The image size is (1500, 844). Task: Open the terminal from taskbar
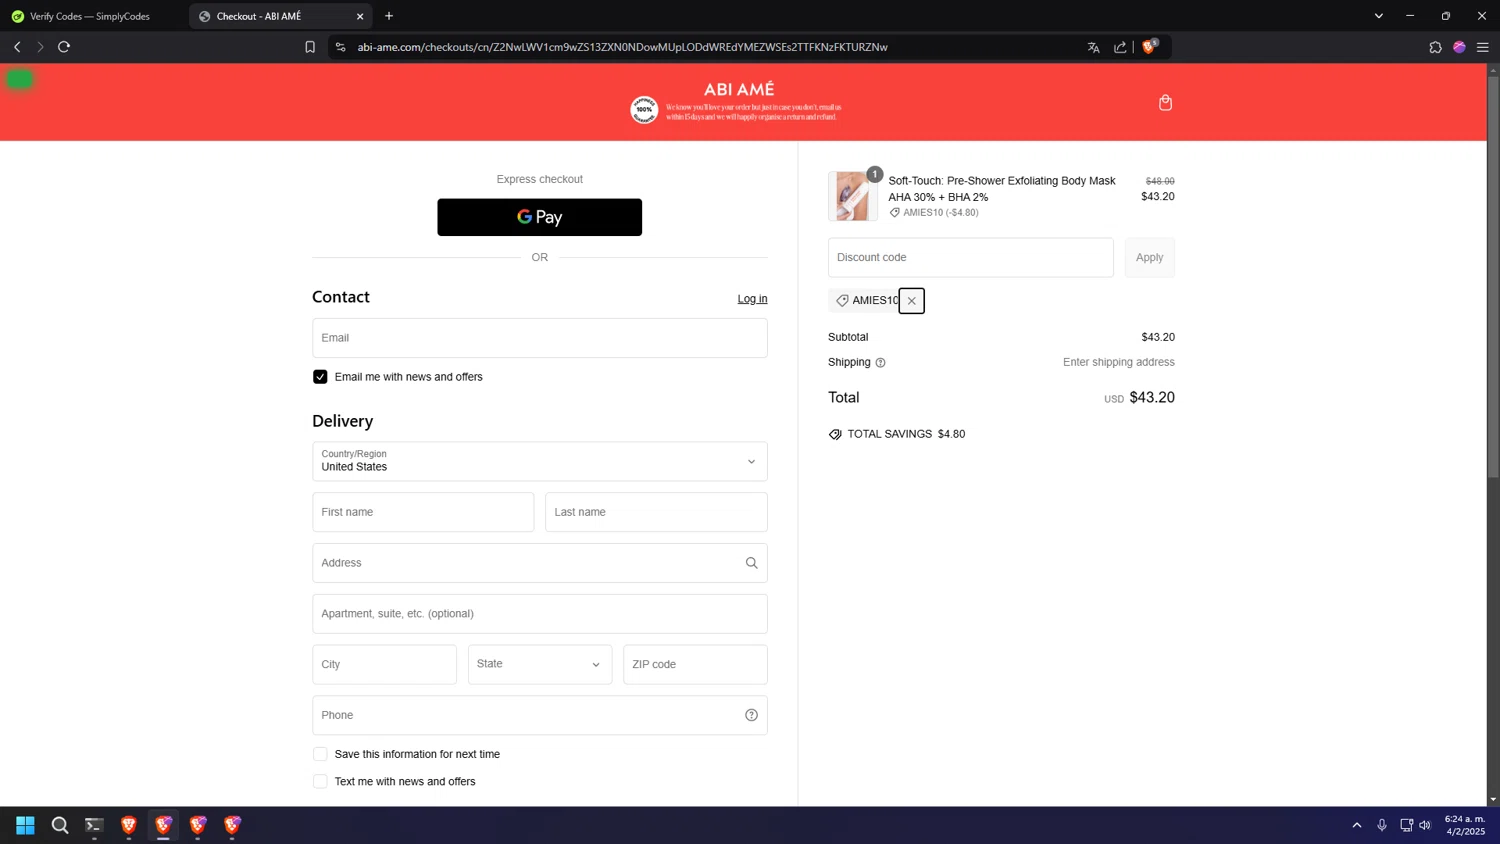94,825
